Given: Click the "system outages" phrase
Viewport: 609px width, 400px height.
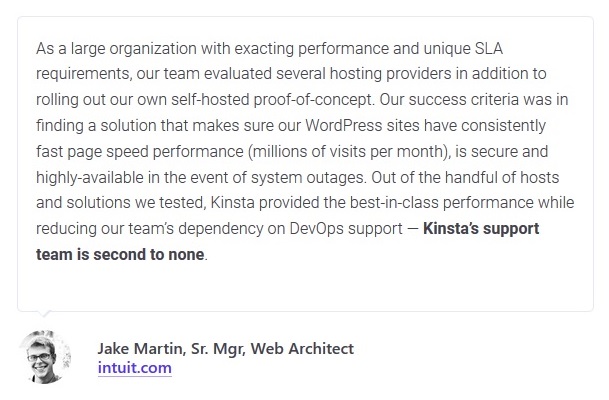Looking at the screenshot, I should tap(308, 177).
